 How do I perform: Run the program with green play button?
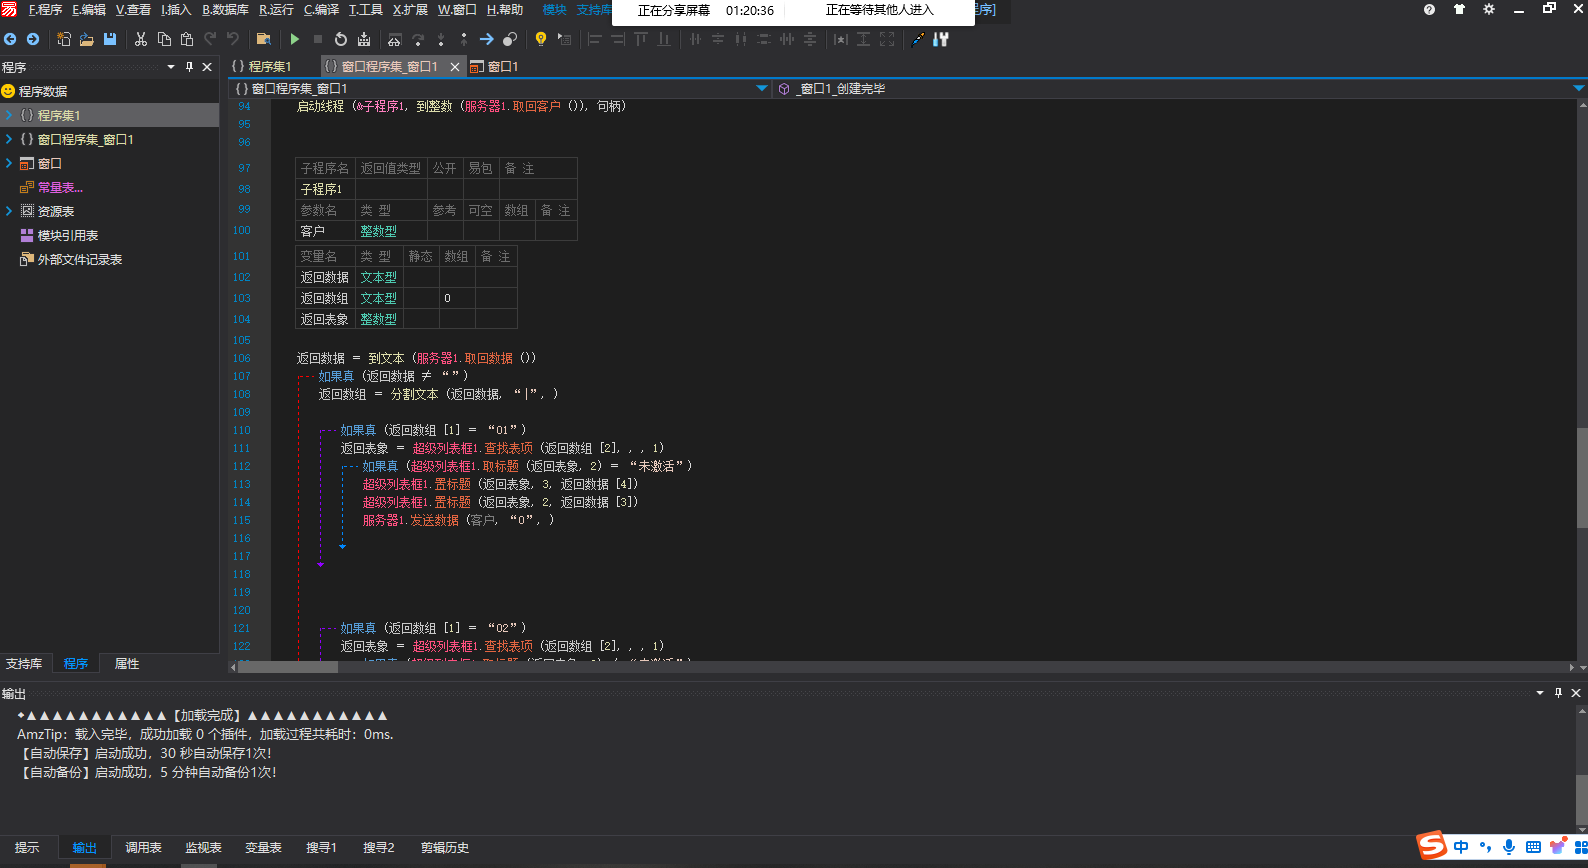pyautogui.click(x=295, y=39)
